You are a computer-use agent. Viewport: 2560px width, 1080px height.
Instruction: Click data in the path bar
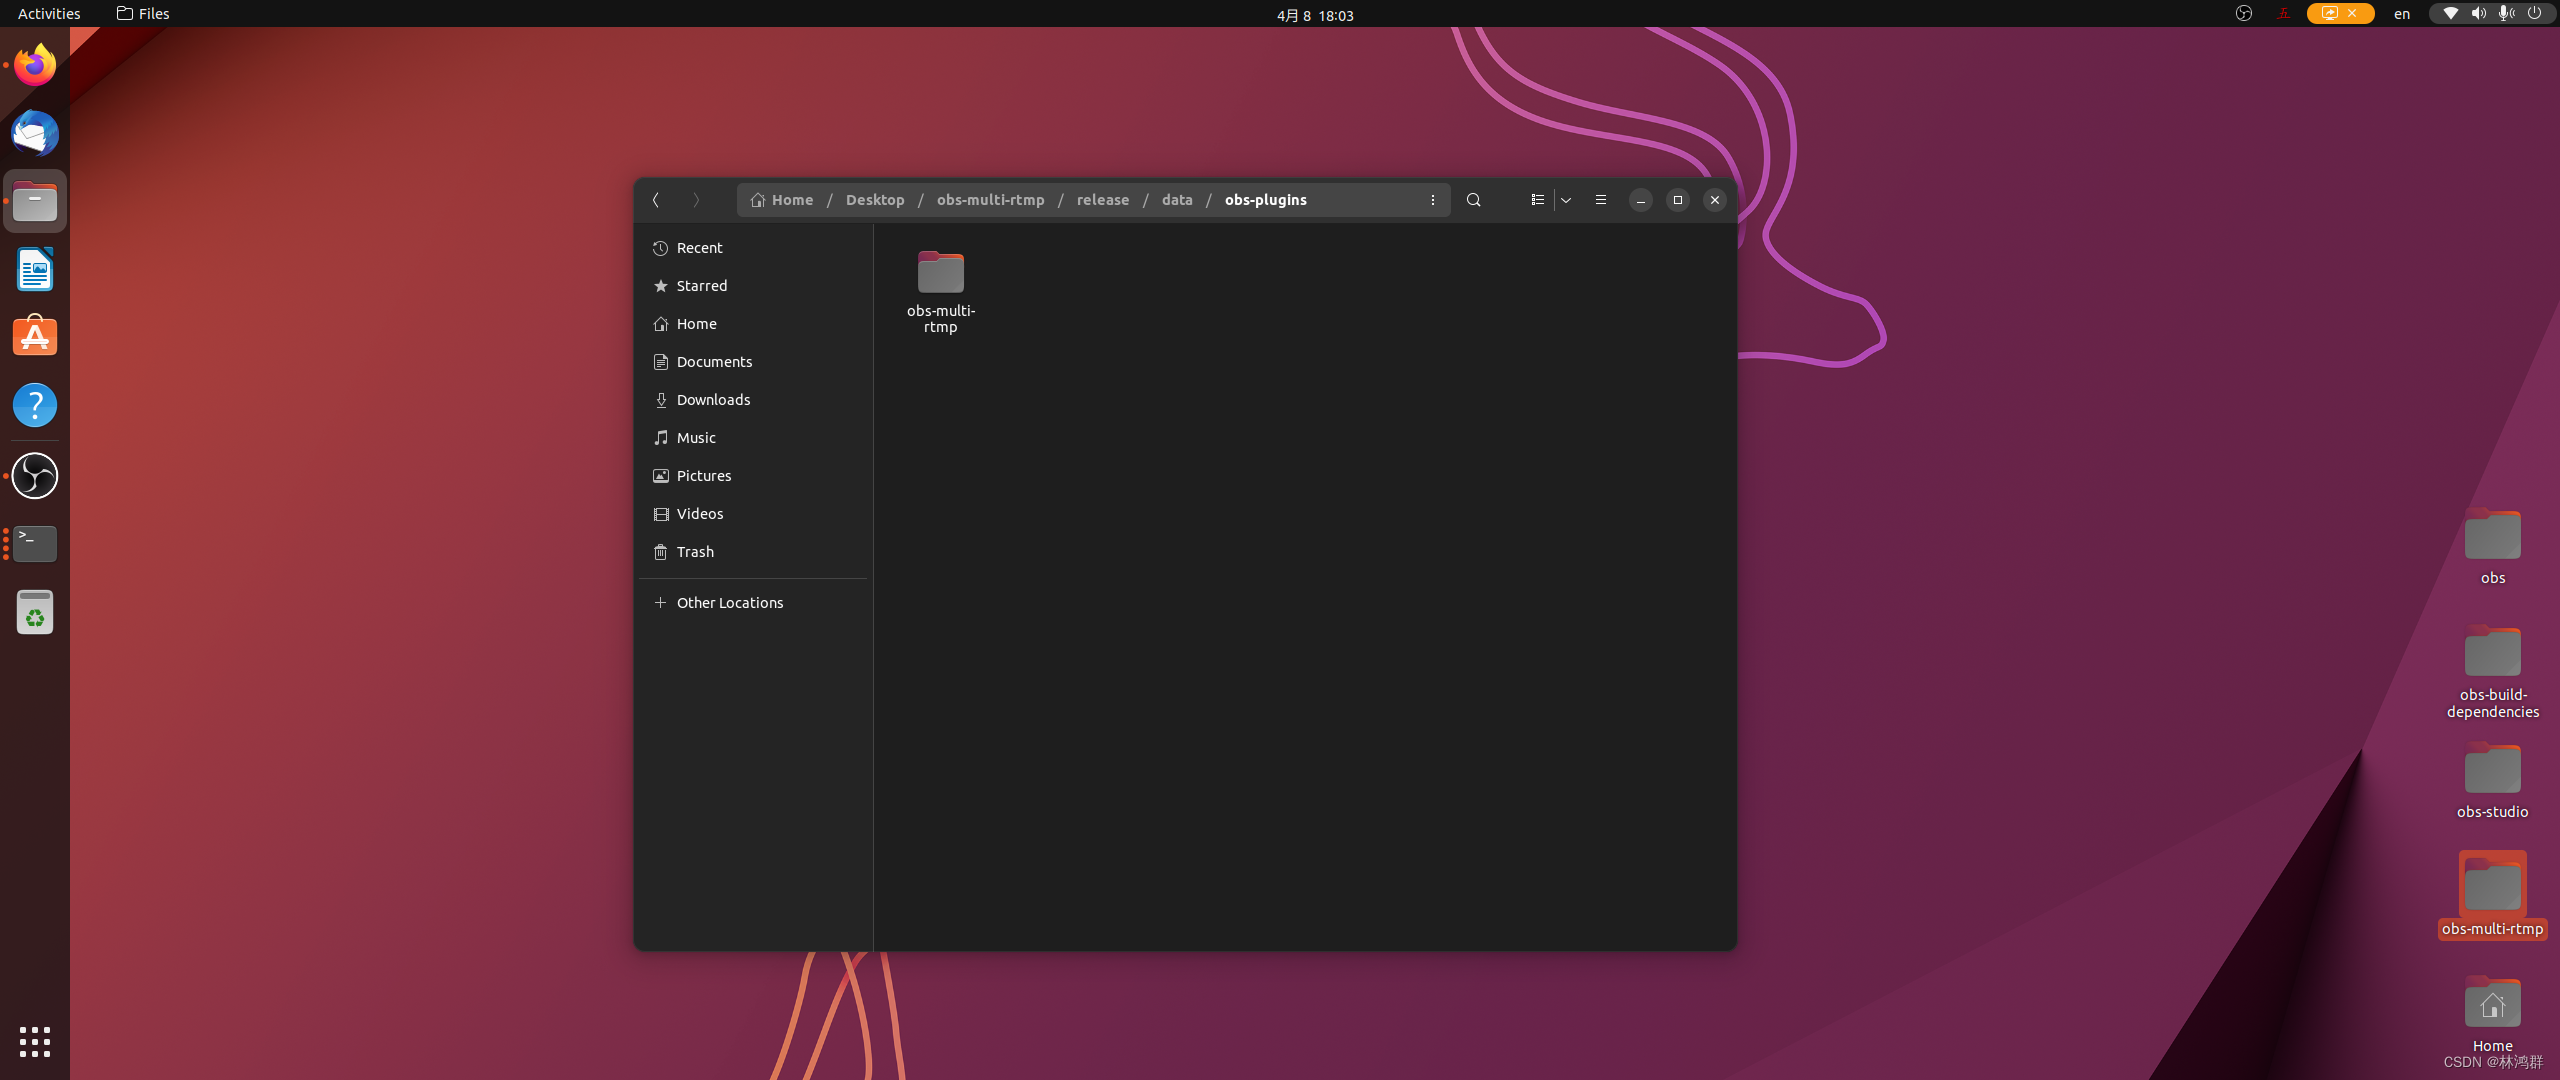(x=1177, y=200)
